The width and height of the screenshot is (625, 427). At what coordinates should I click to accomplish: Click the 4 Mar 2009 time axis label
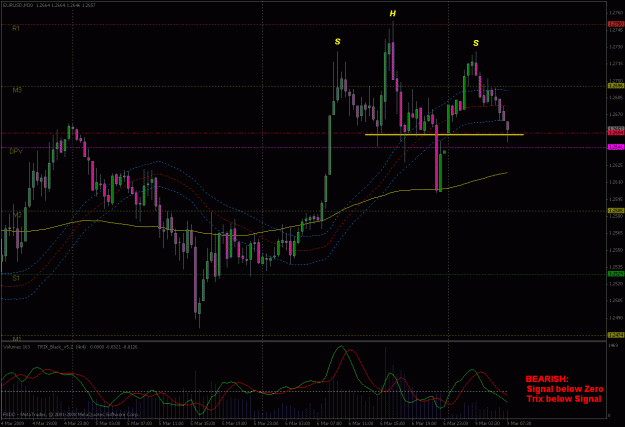click(11, 423)
